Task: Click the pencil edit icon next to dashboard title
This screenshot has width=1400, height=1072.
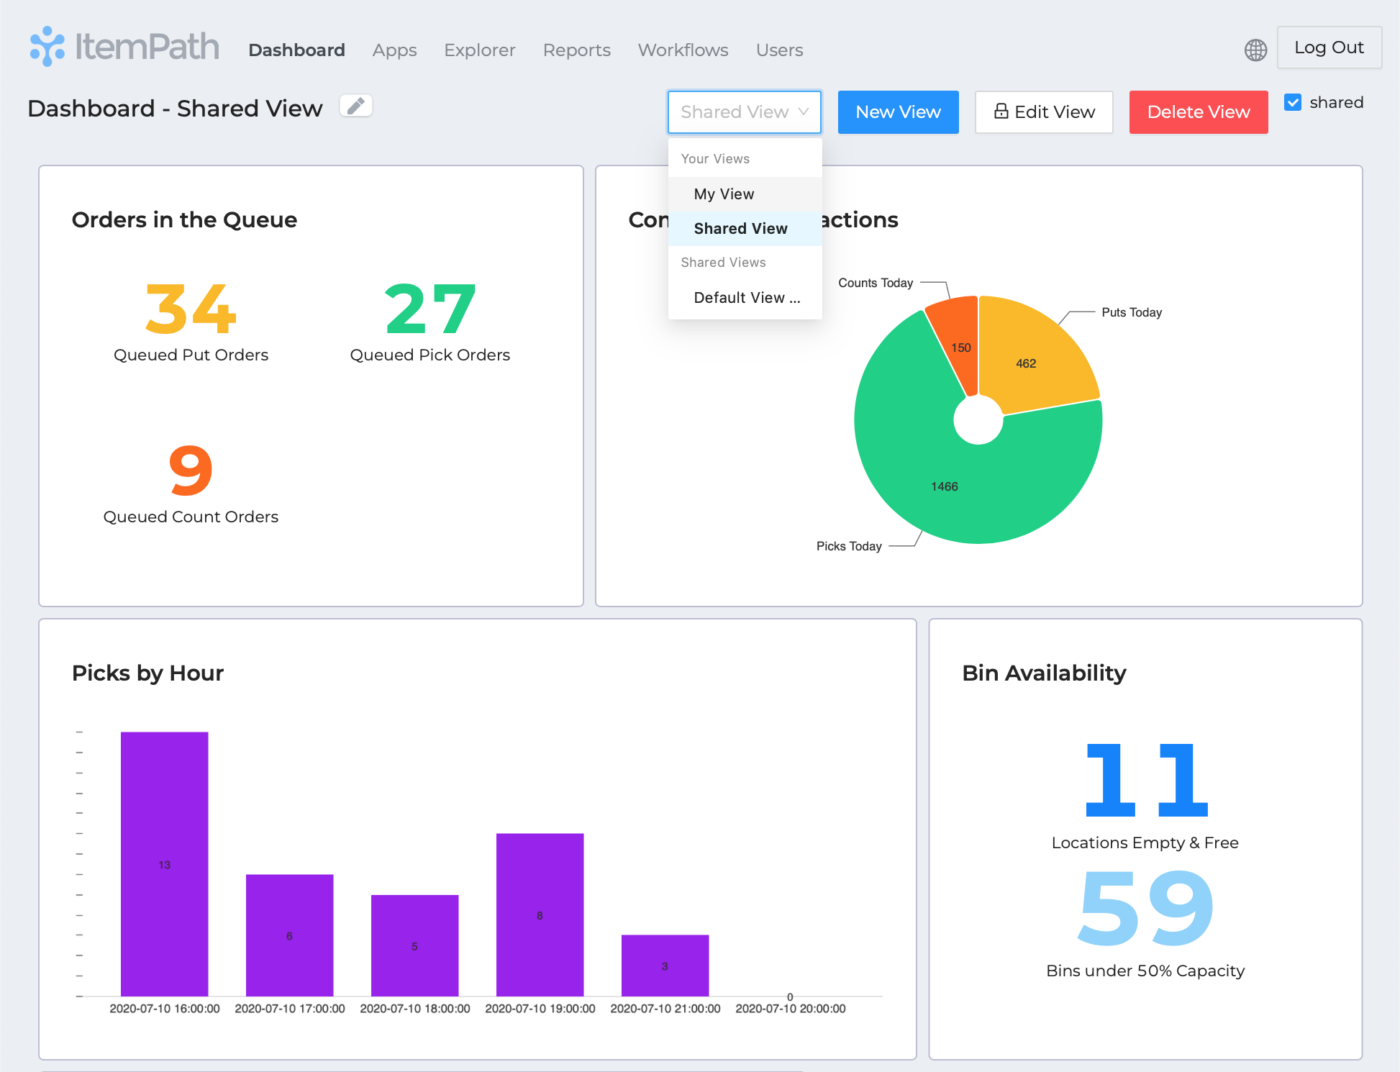Action: (356, 105)
